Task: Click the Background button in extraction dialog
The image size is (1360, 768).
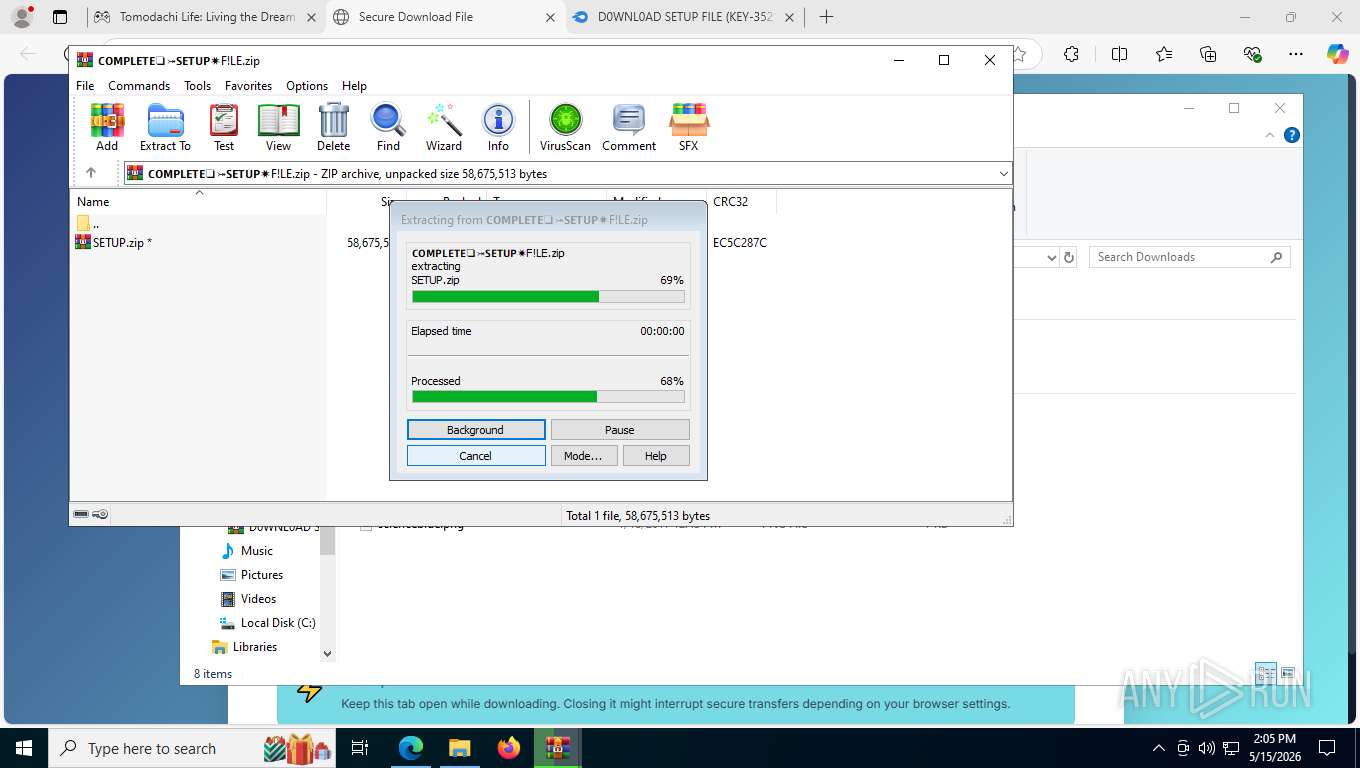Action: click(476, 430)
